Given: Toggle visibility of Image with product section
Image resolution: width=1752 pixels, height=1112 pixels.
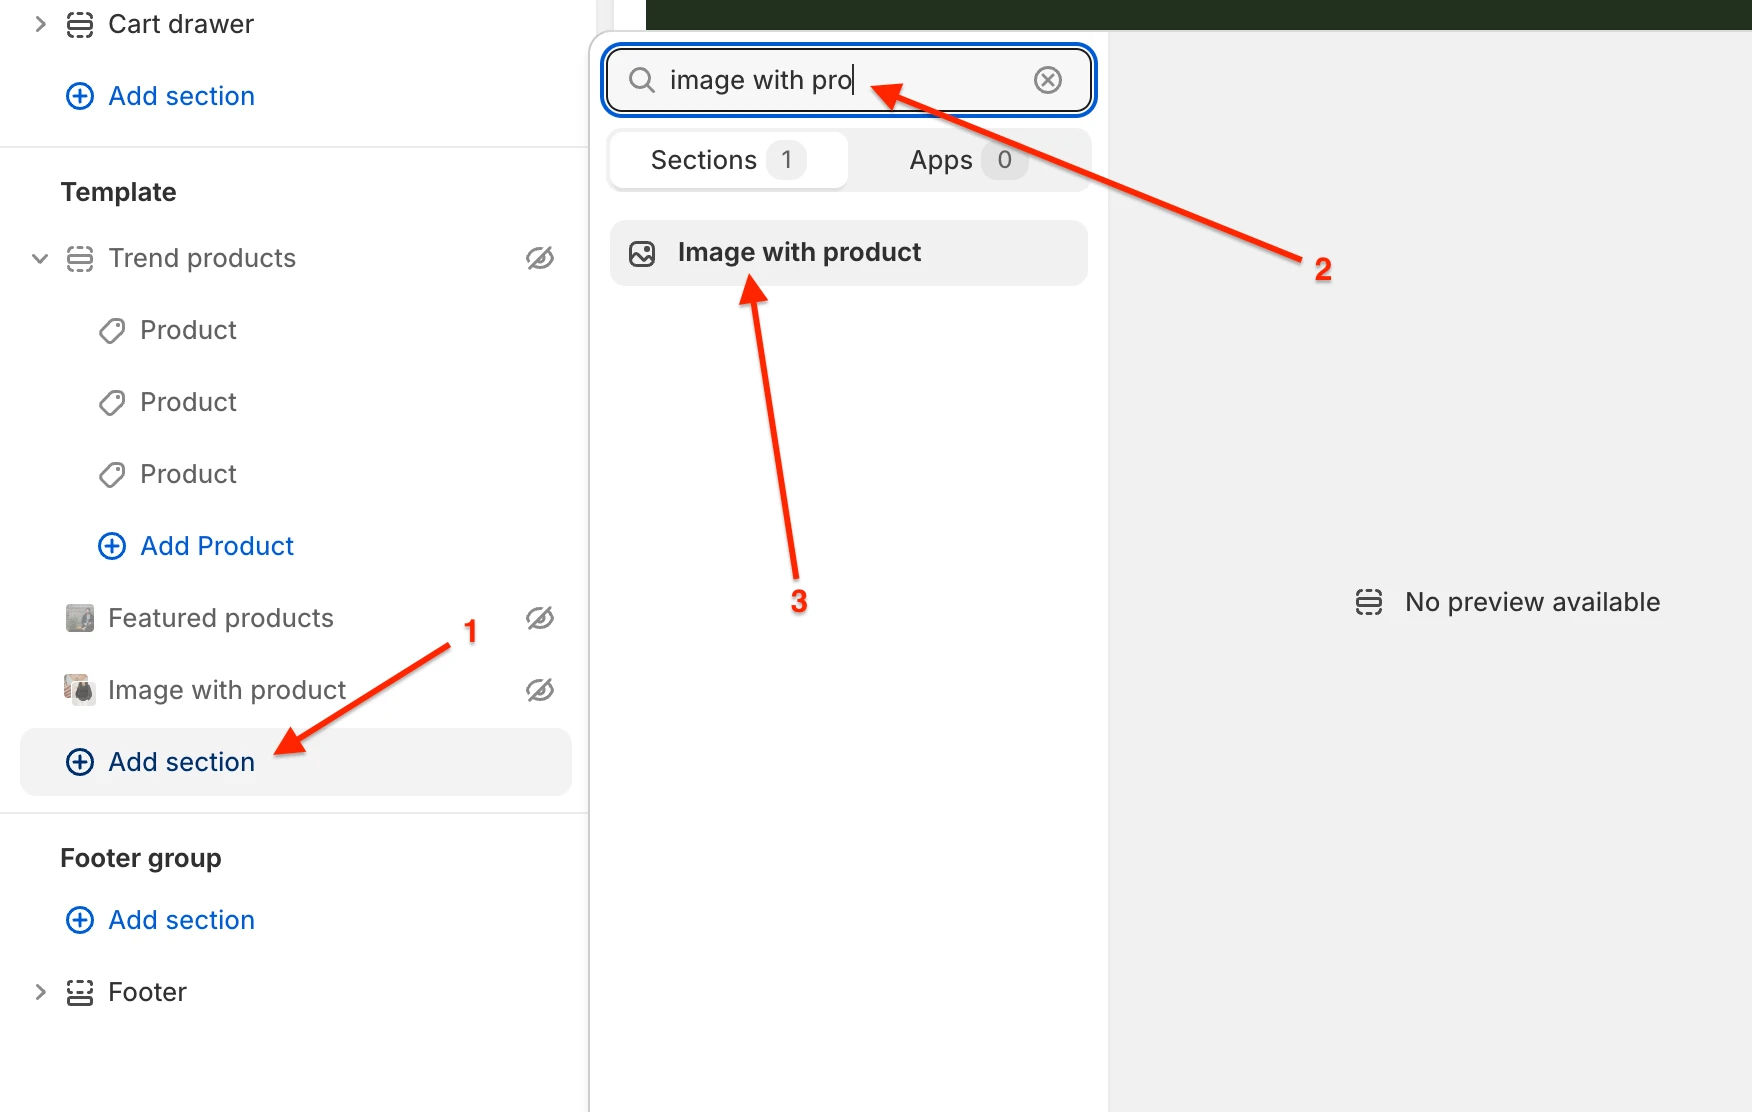Looking at the screenshot, I should 540,690.
